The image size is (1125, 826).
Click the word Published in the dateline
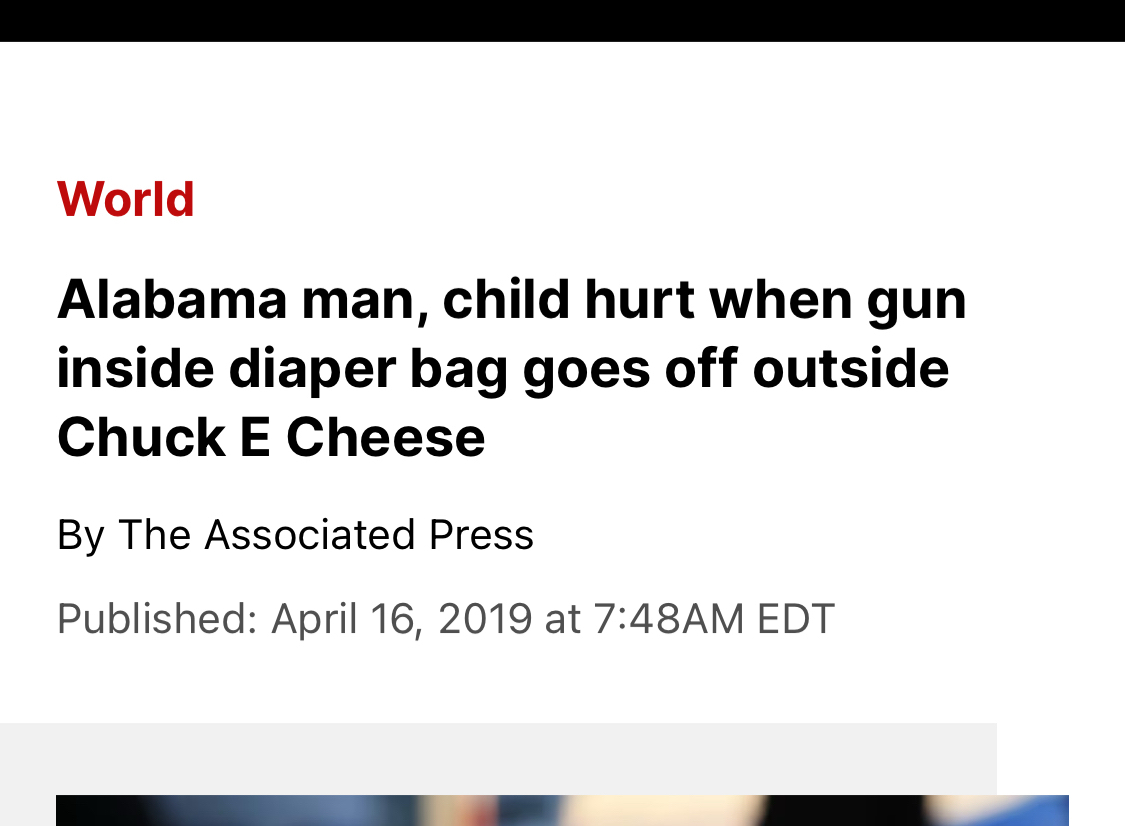click(156, 618)
